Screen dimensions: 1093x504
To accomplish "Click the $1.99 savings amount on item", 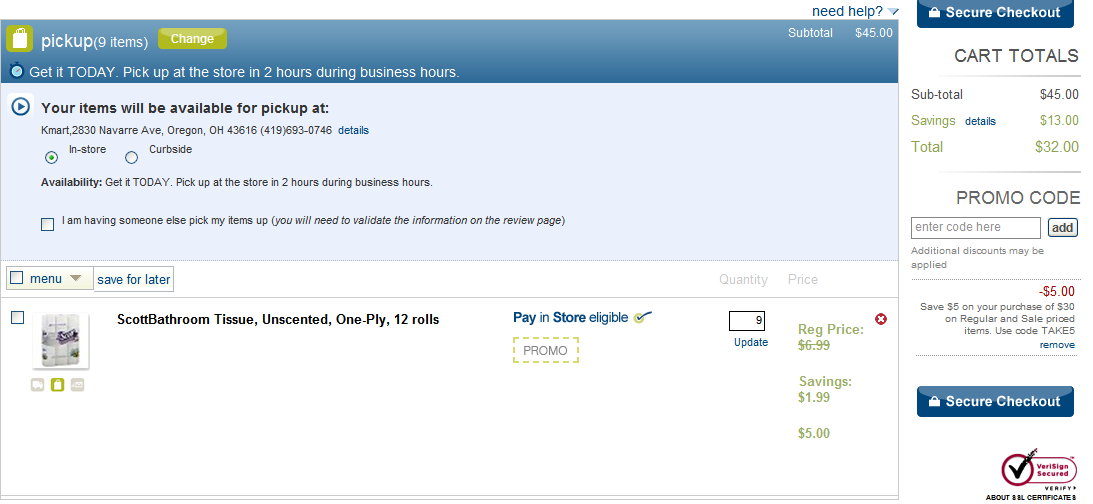I will pyautogui.click(x=814, y=397).
